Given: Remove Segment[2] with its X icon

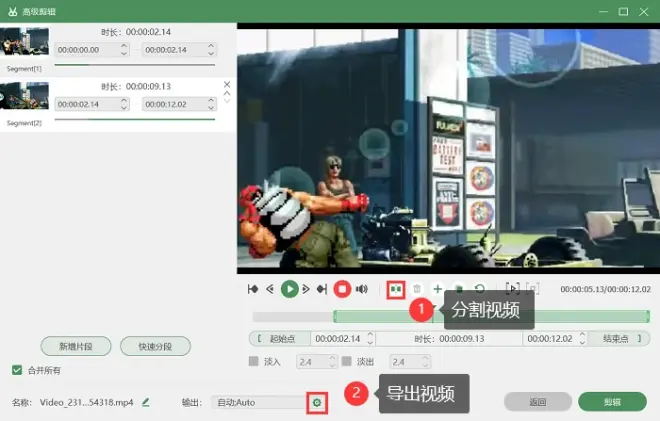Looking at the screenshot, I should (x=227, y=85).
